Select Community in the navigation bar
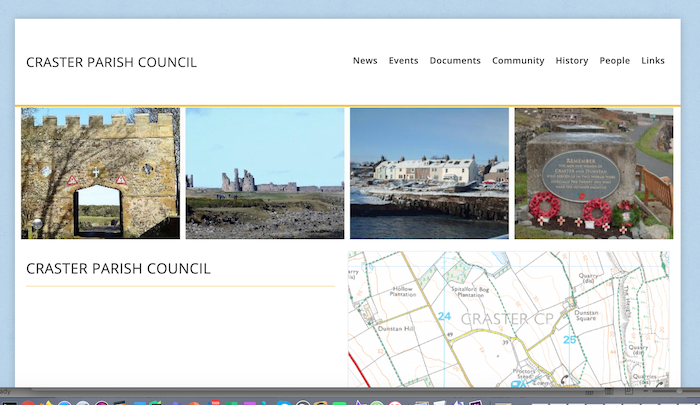 (x=518, y=61)
